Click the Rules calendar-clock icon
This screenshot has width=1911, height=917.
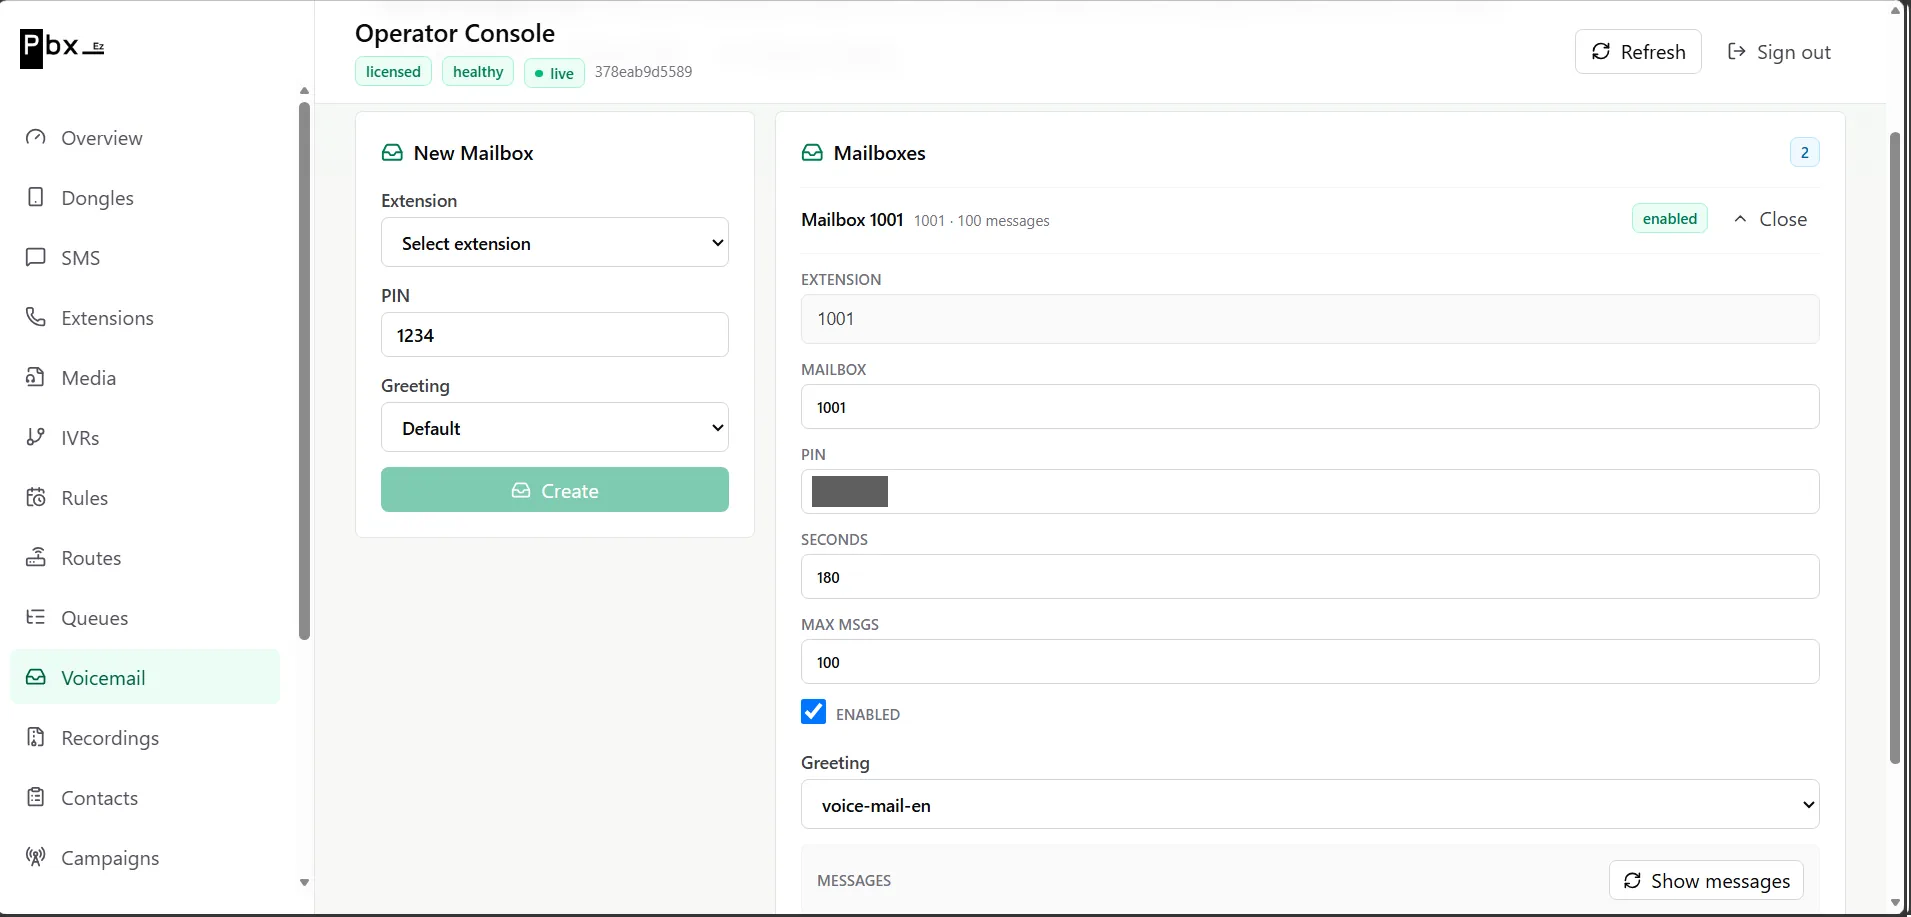click(36, 497)
